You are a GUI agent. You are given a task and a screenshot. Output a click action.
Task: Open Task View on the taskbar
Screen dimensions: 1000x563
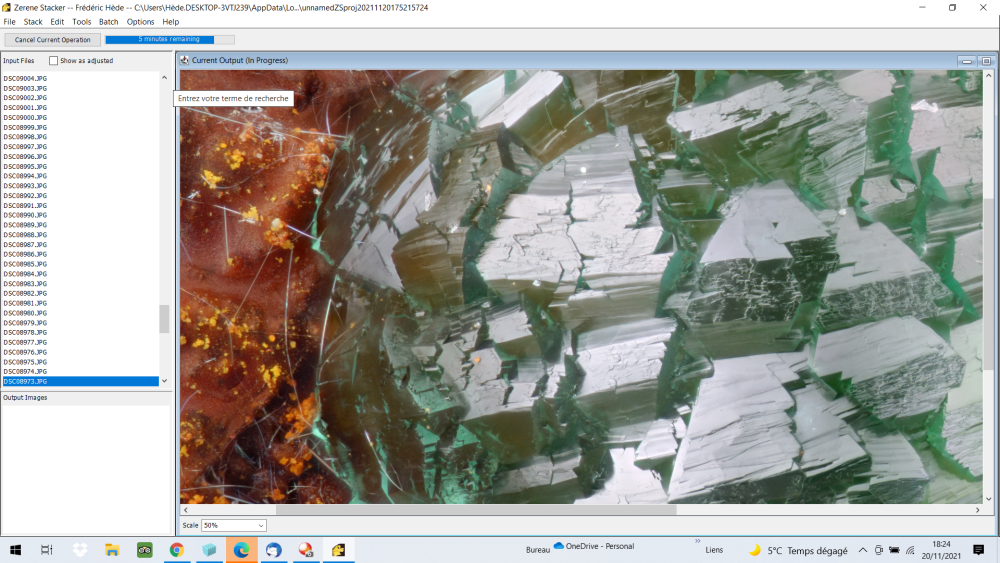click(x=47, y=550)
